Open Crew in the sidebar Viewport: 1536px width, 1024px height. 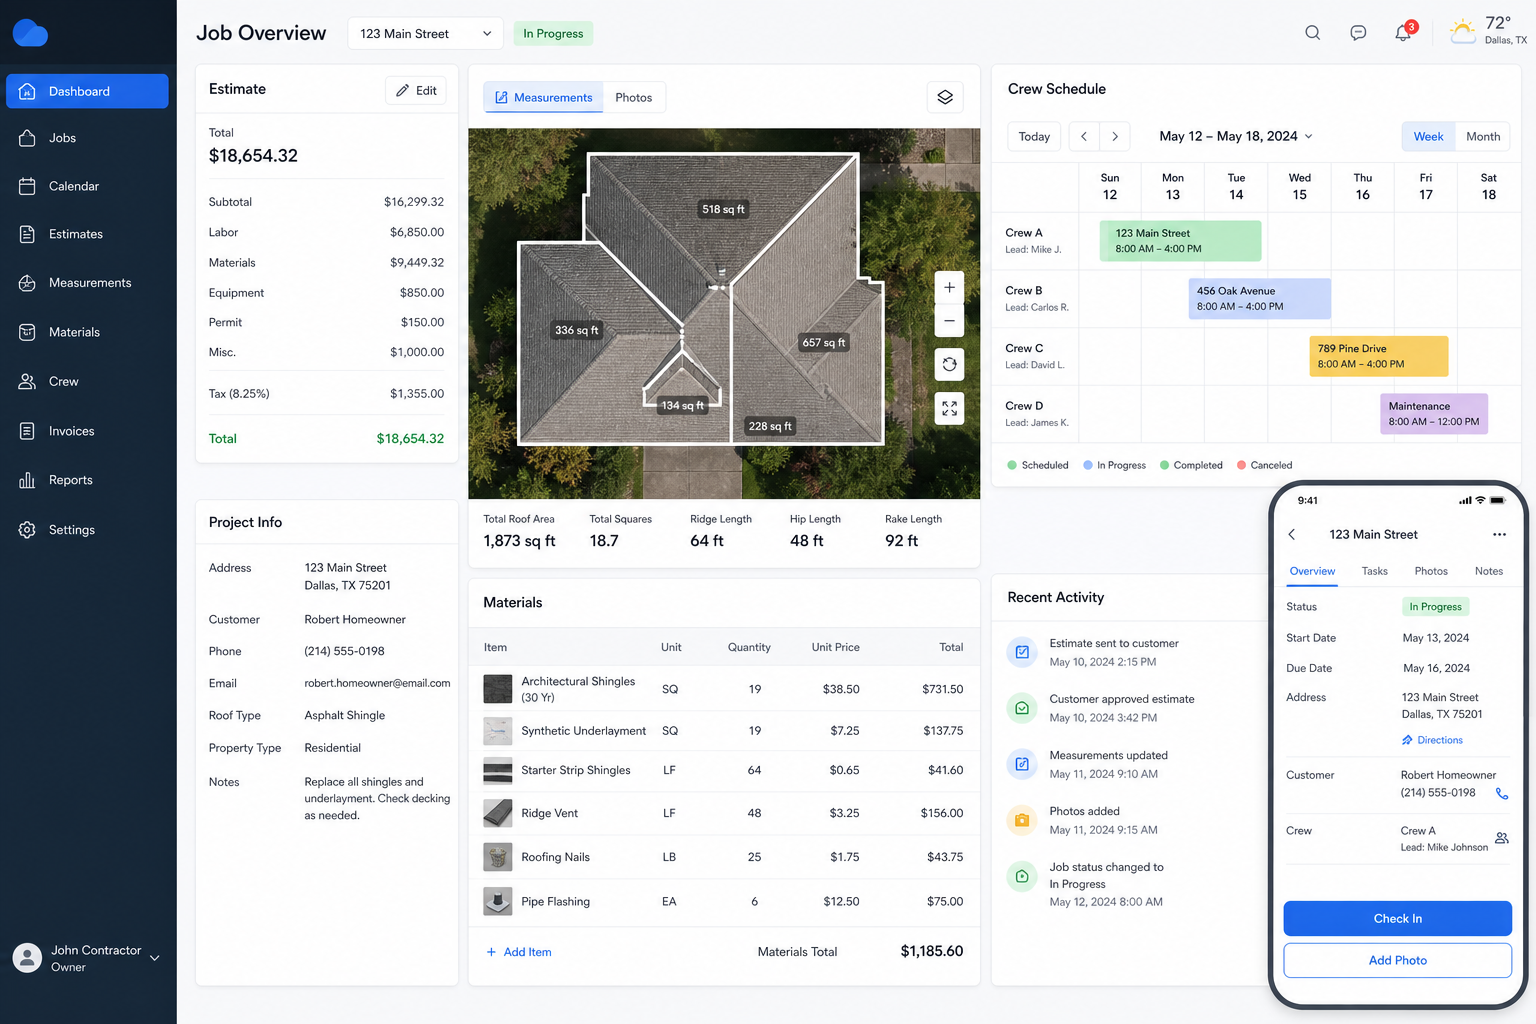pyautogui.click(x=87, y=381)
